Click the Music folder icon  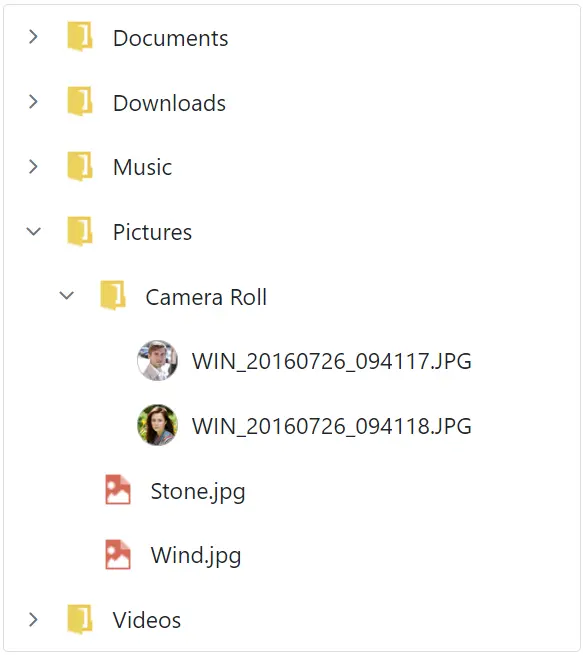(80, 166)
